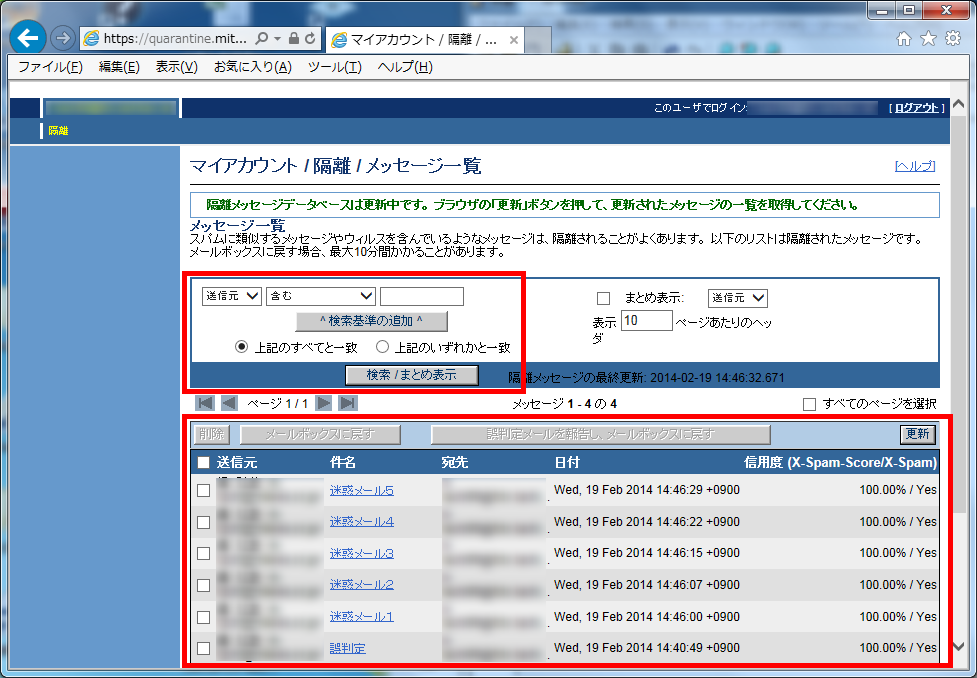Check the 誤判定 row checkbox

203,648
